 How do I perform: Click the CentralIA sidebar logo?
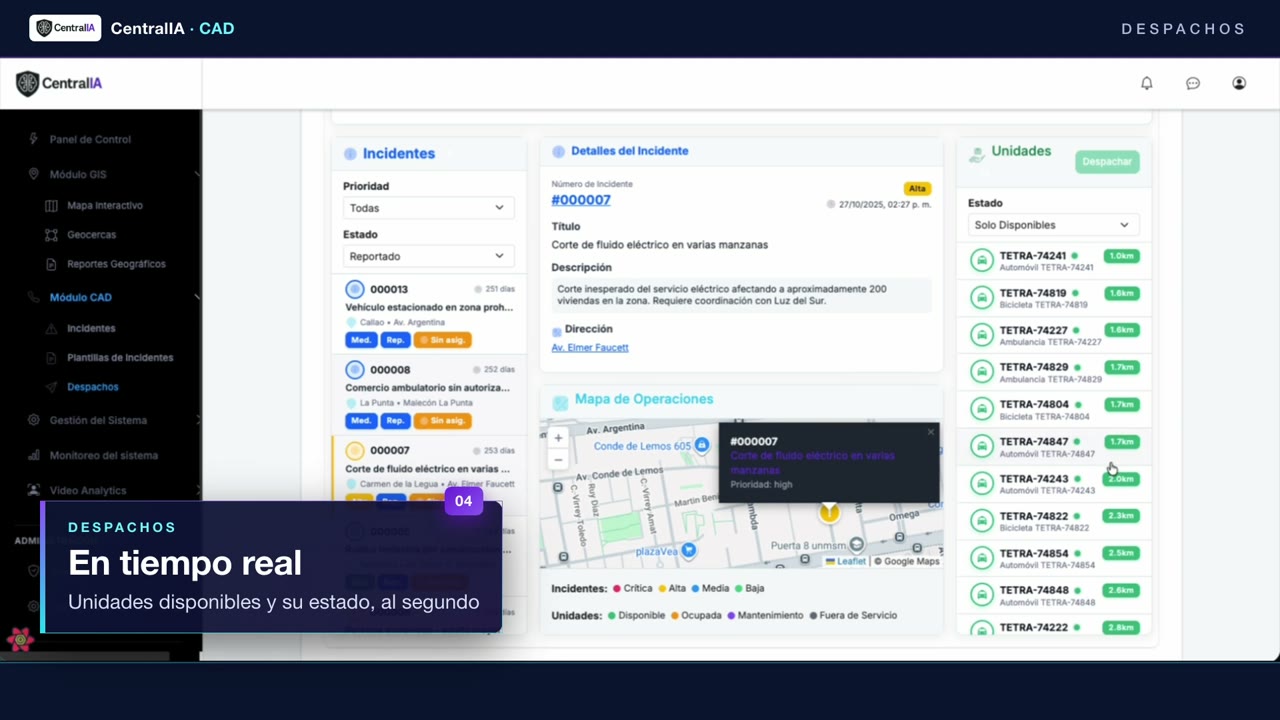[x=59, y=84]
